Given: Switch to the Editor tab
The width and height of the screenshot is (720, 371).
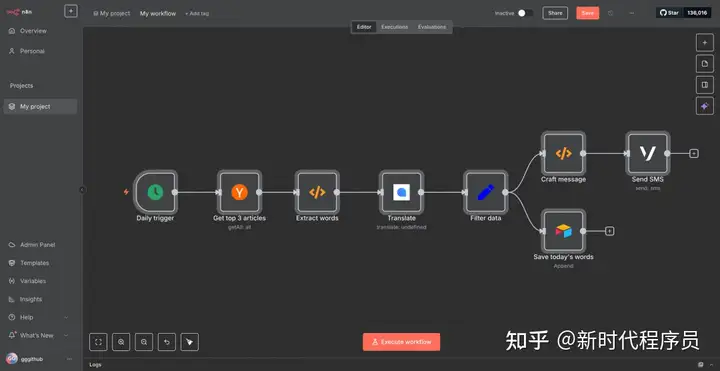Looking at the screenshot, I should coord(364,27).
